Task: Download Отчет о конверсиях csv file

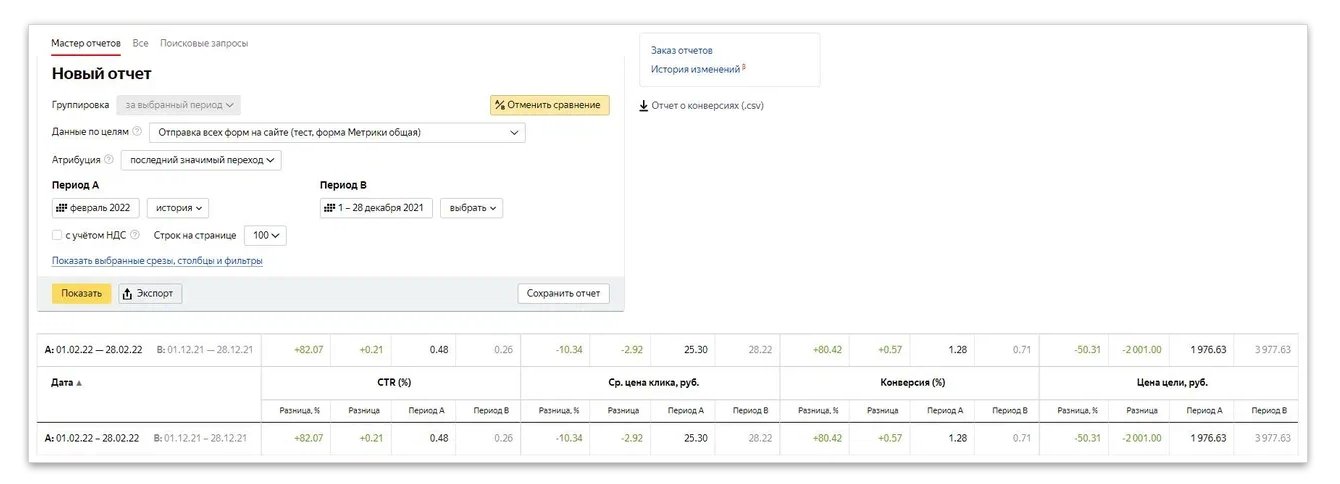Action: pyautogui.click(x=701, y=105)
